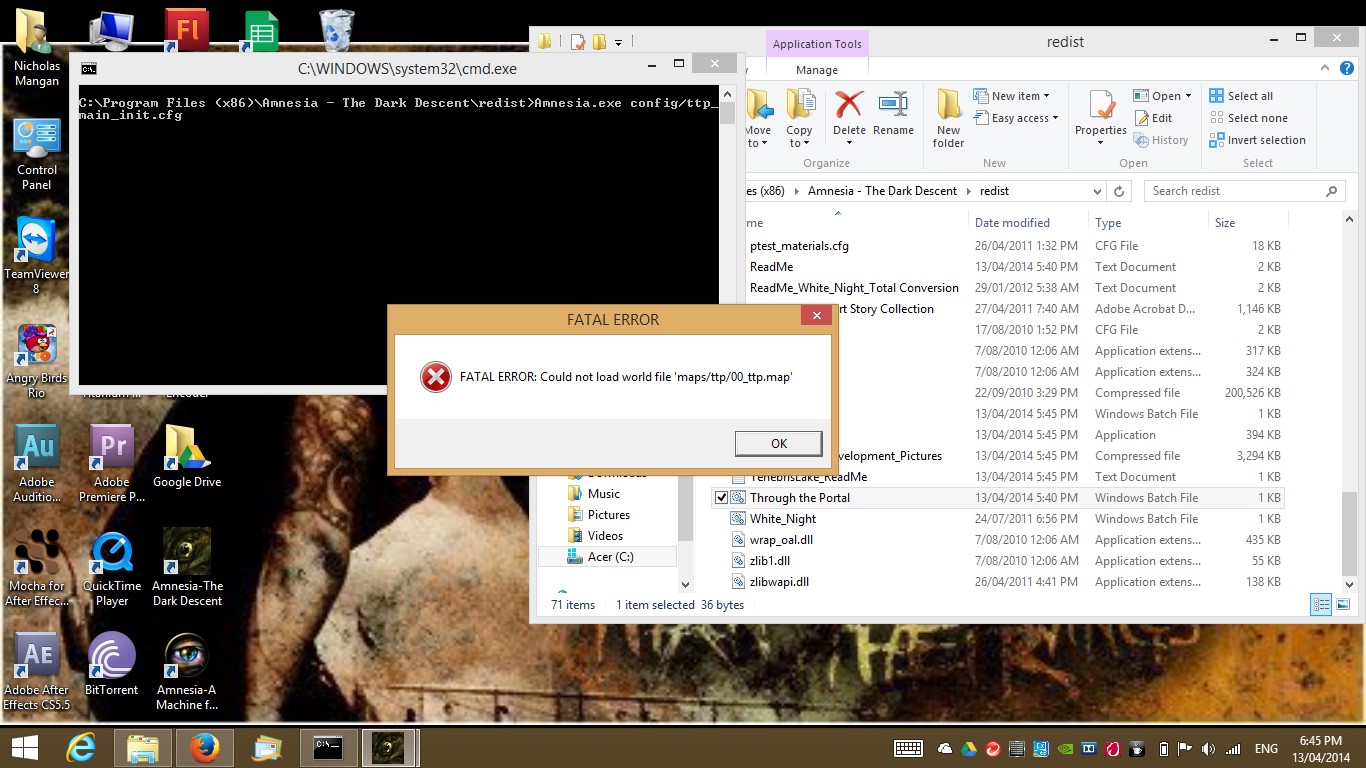This screenshot has width=1366, height=768.
Task: Sort files by Date modified column
Action: click(1012, 223)
